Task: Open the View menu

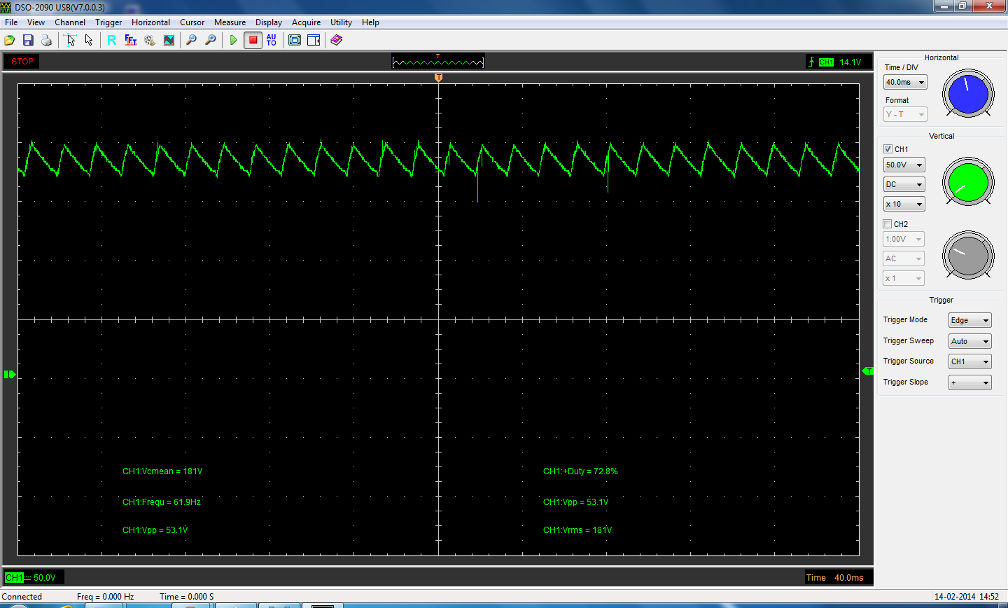Action: [x=35, y=22]
